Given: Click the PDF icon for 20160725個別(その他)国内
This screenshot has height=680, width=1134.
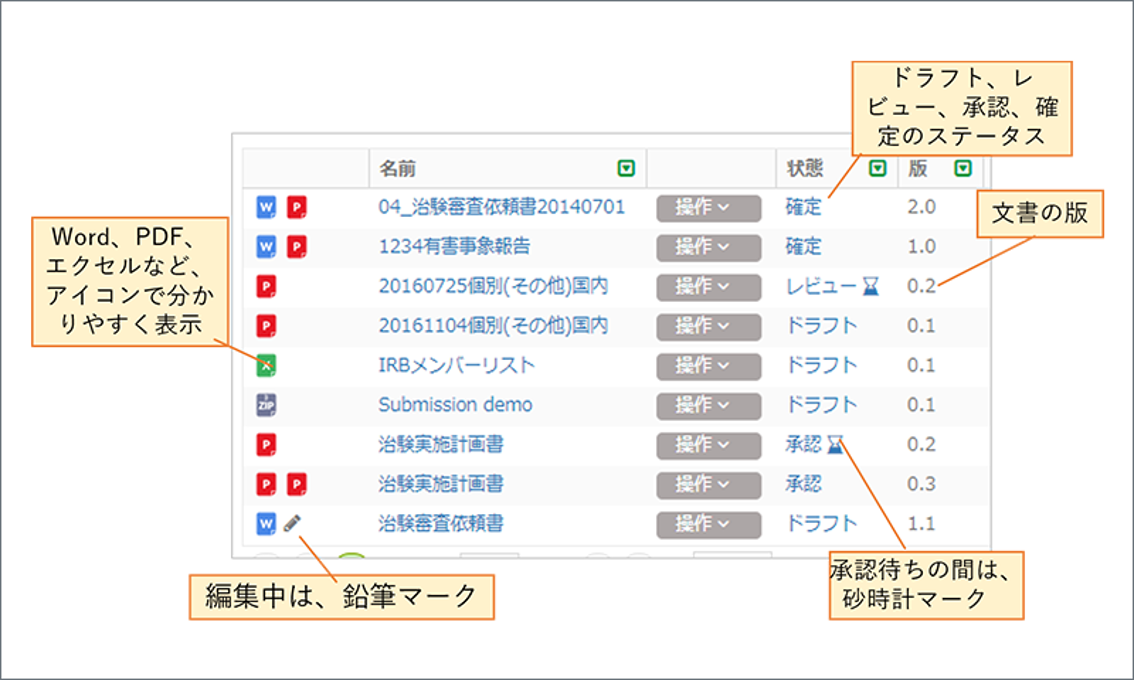Looking at the screenshot, I should click(265, 287).
